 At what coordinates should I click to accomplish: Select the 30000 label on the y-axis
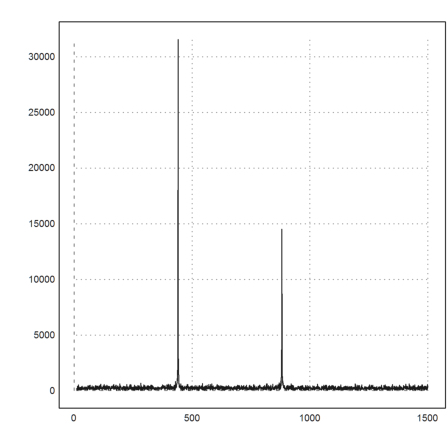point(42,57)
